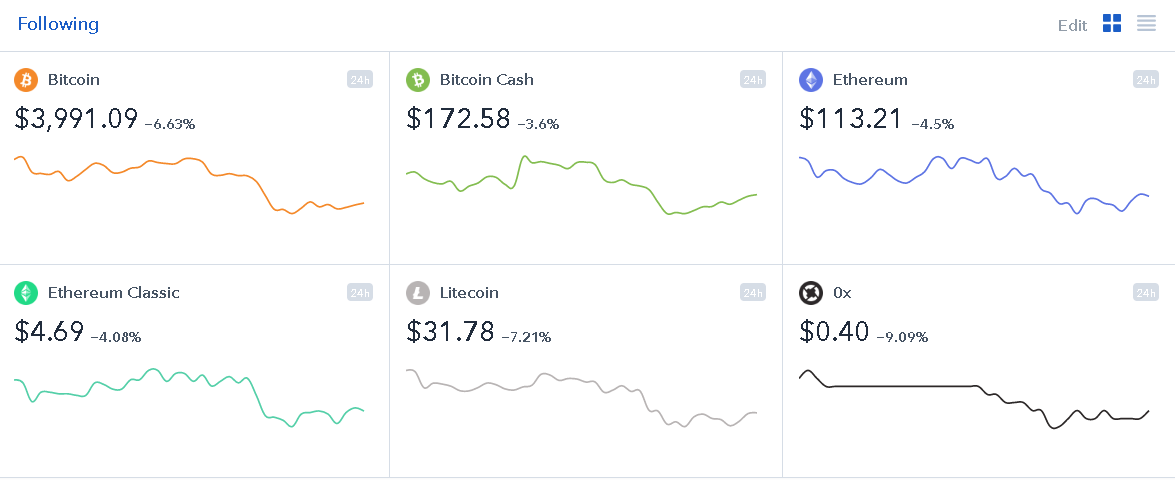
Task: Click the purple Ethereum logo icon
Action: (811, 79)
